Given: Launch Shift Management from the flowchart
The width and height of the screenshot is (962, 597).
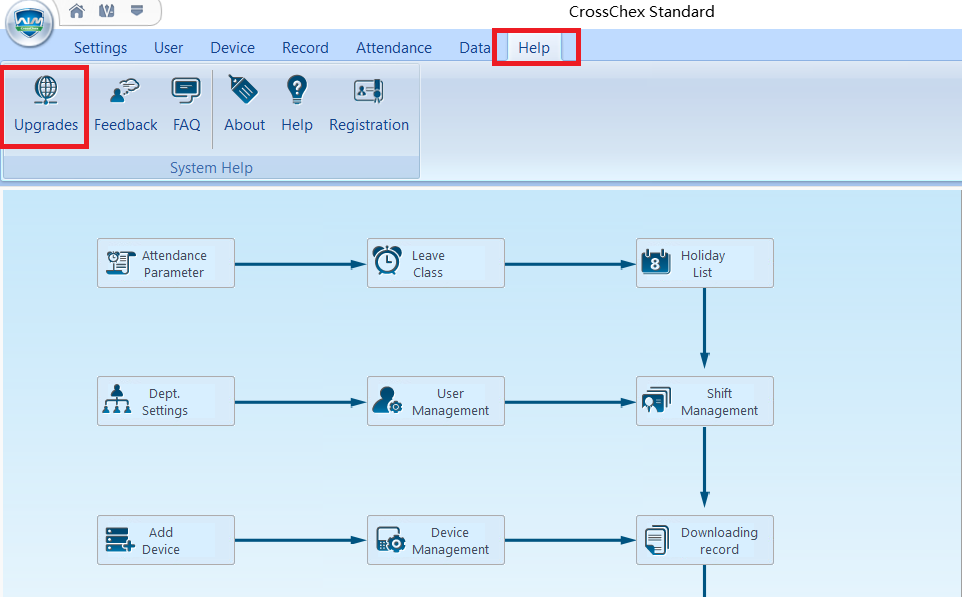Looking at the screenshot, I should [x=705, y=401].
